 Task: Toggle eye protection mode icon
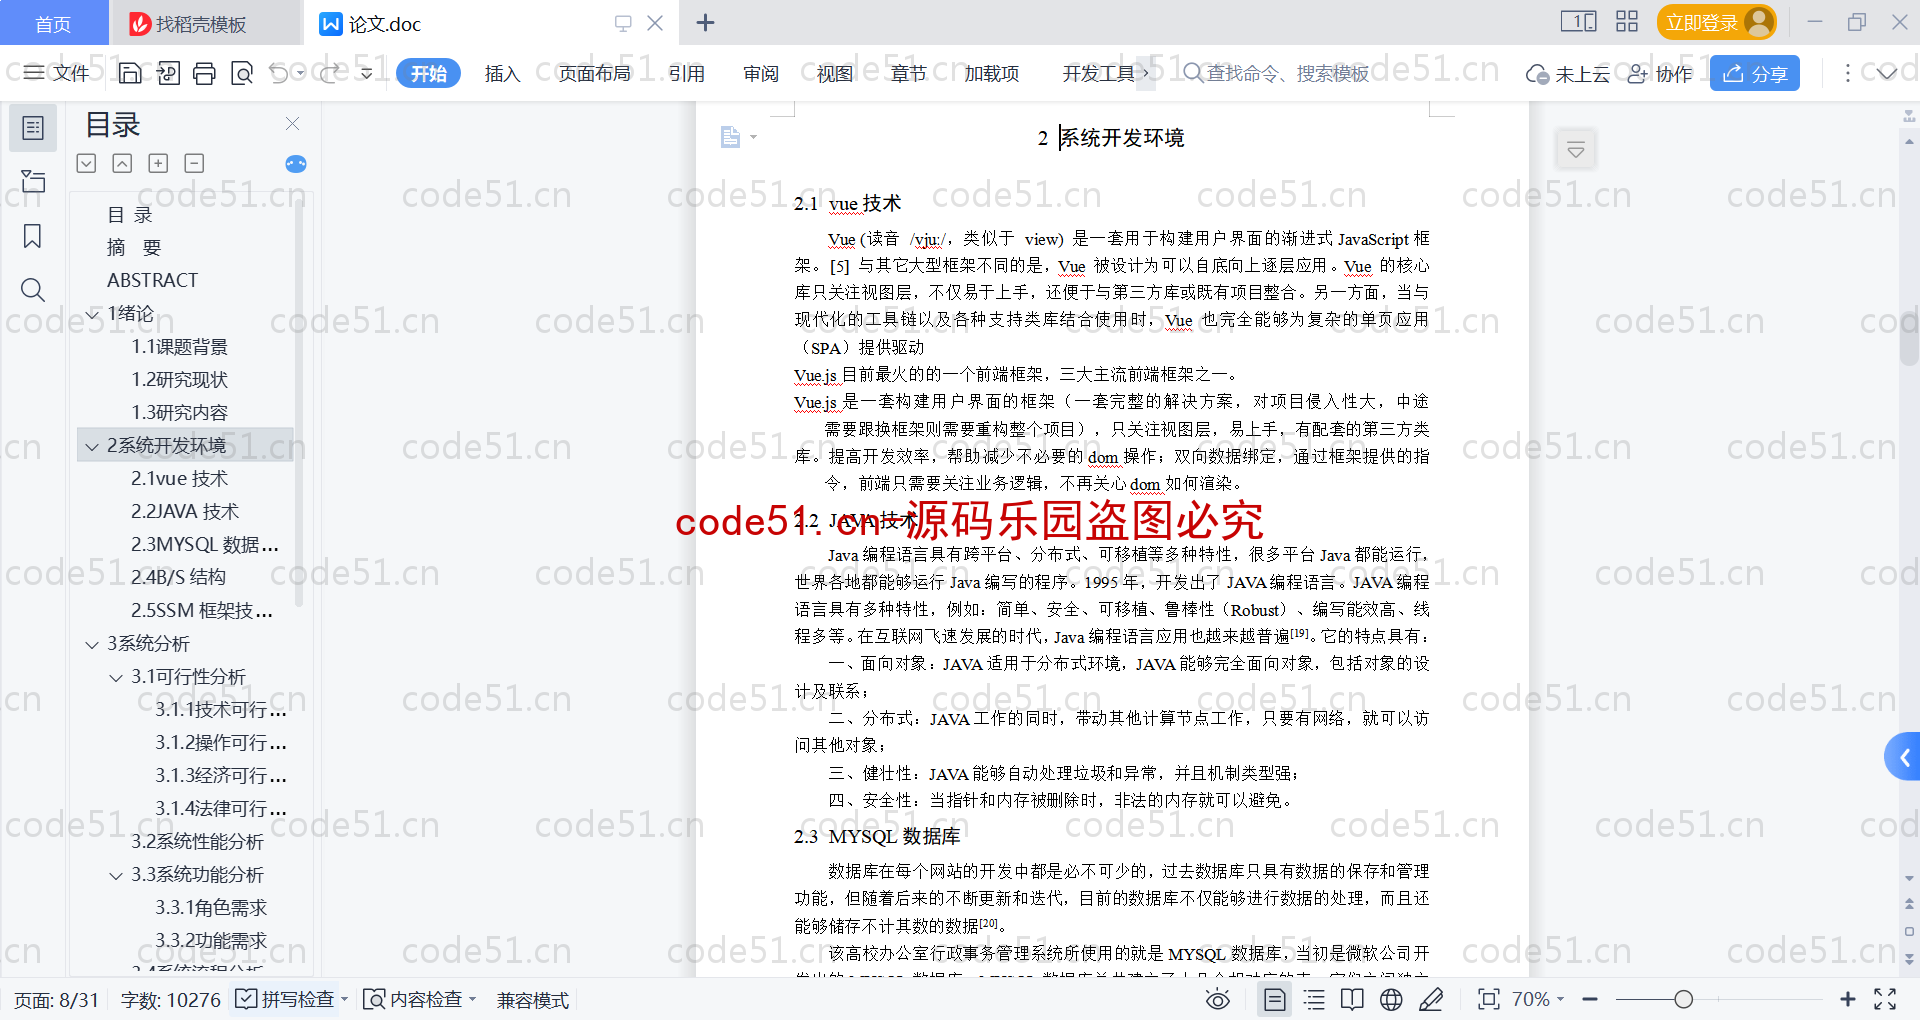1217,999
